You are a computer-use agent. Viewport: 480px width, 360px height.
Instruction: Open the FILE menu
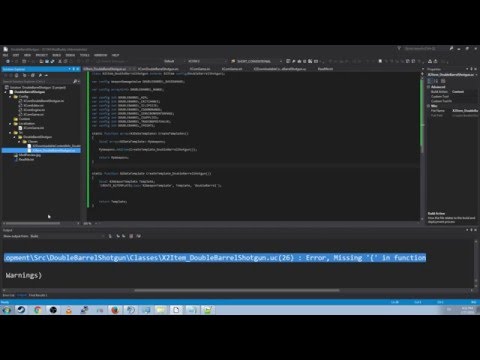click(6, 55)
